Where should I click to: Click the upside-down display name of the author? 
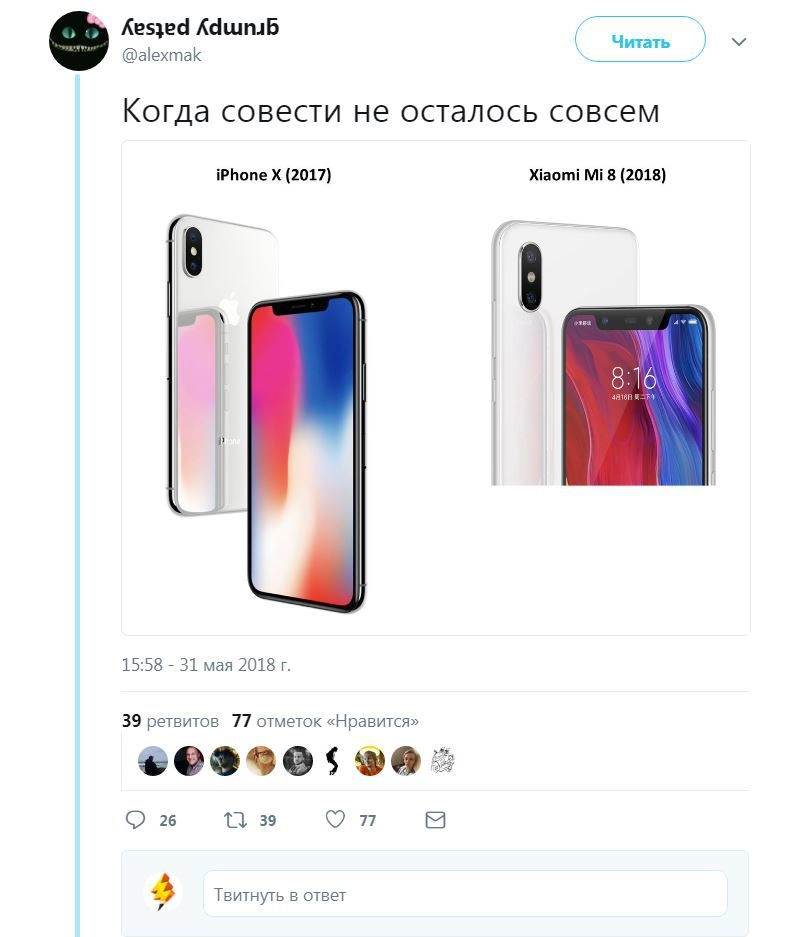click(x=200, y=27)
